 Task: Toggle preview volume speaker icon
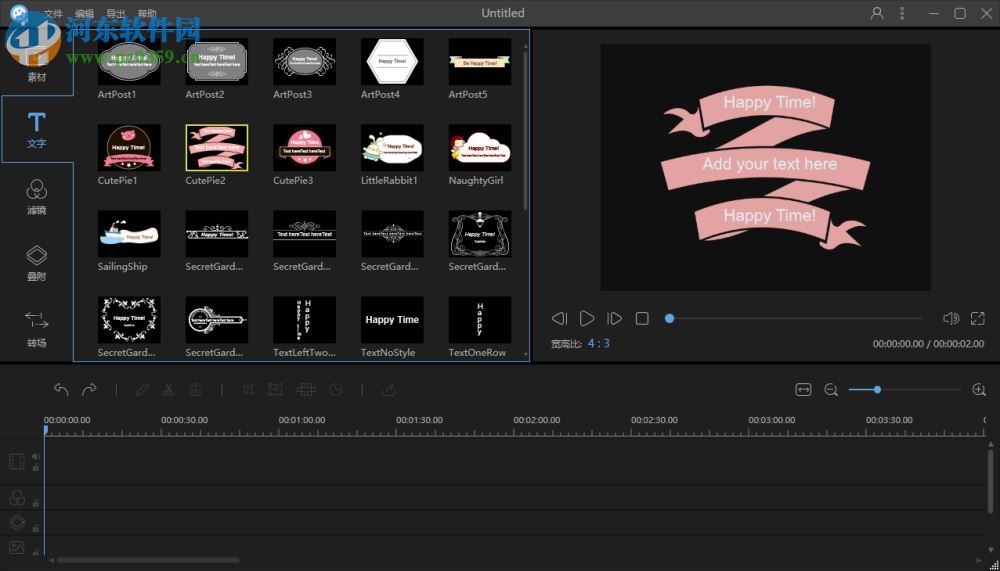point(950,319)
